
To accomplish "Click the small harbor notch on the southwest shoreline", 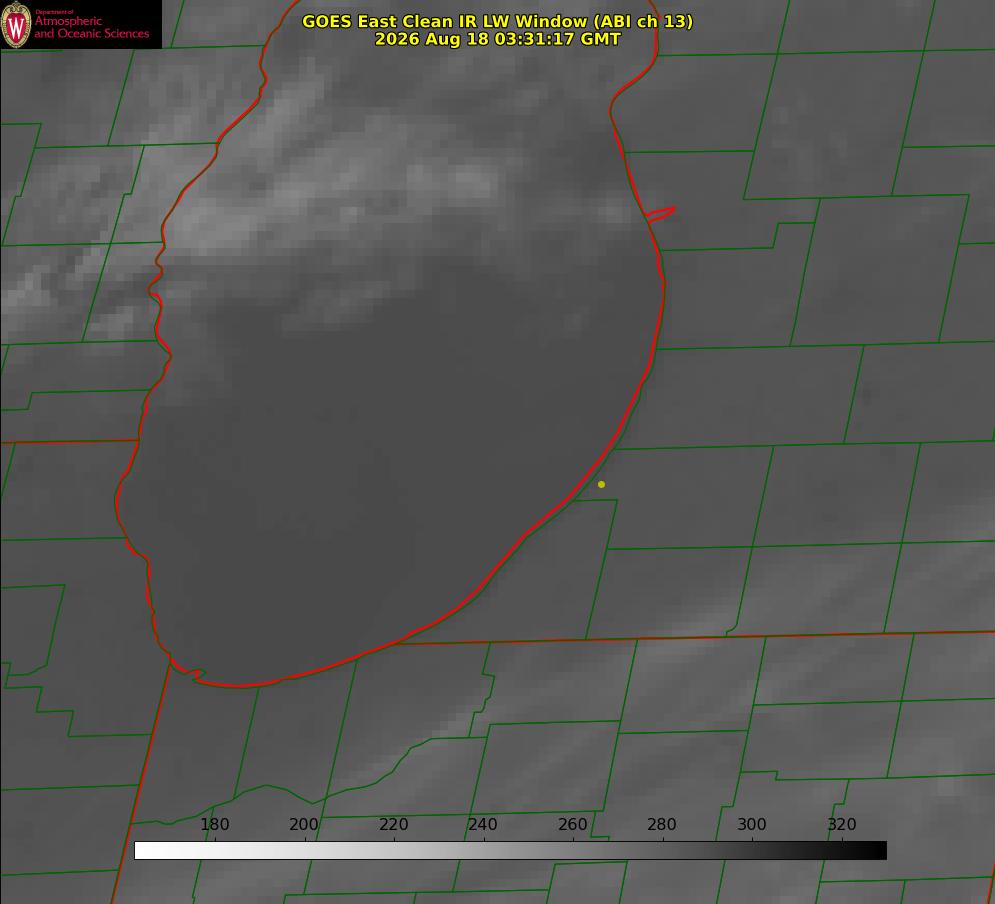I will [x=188, y=672].
